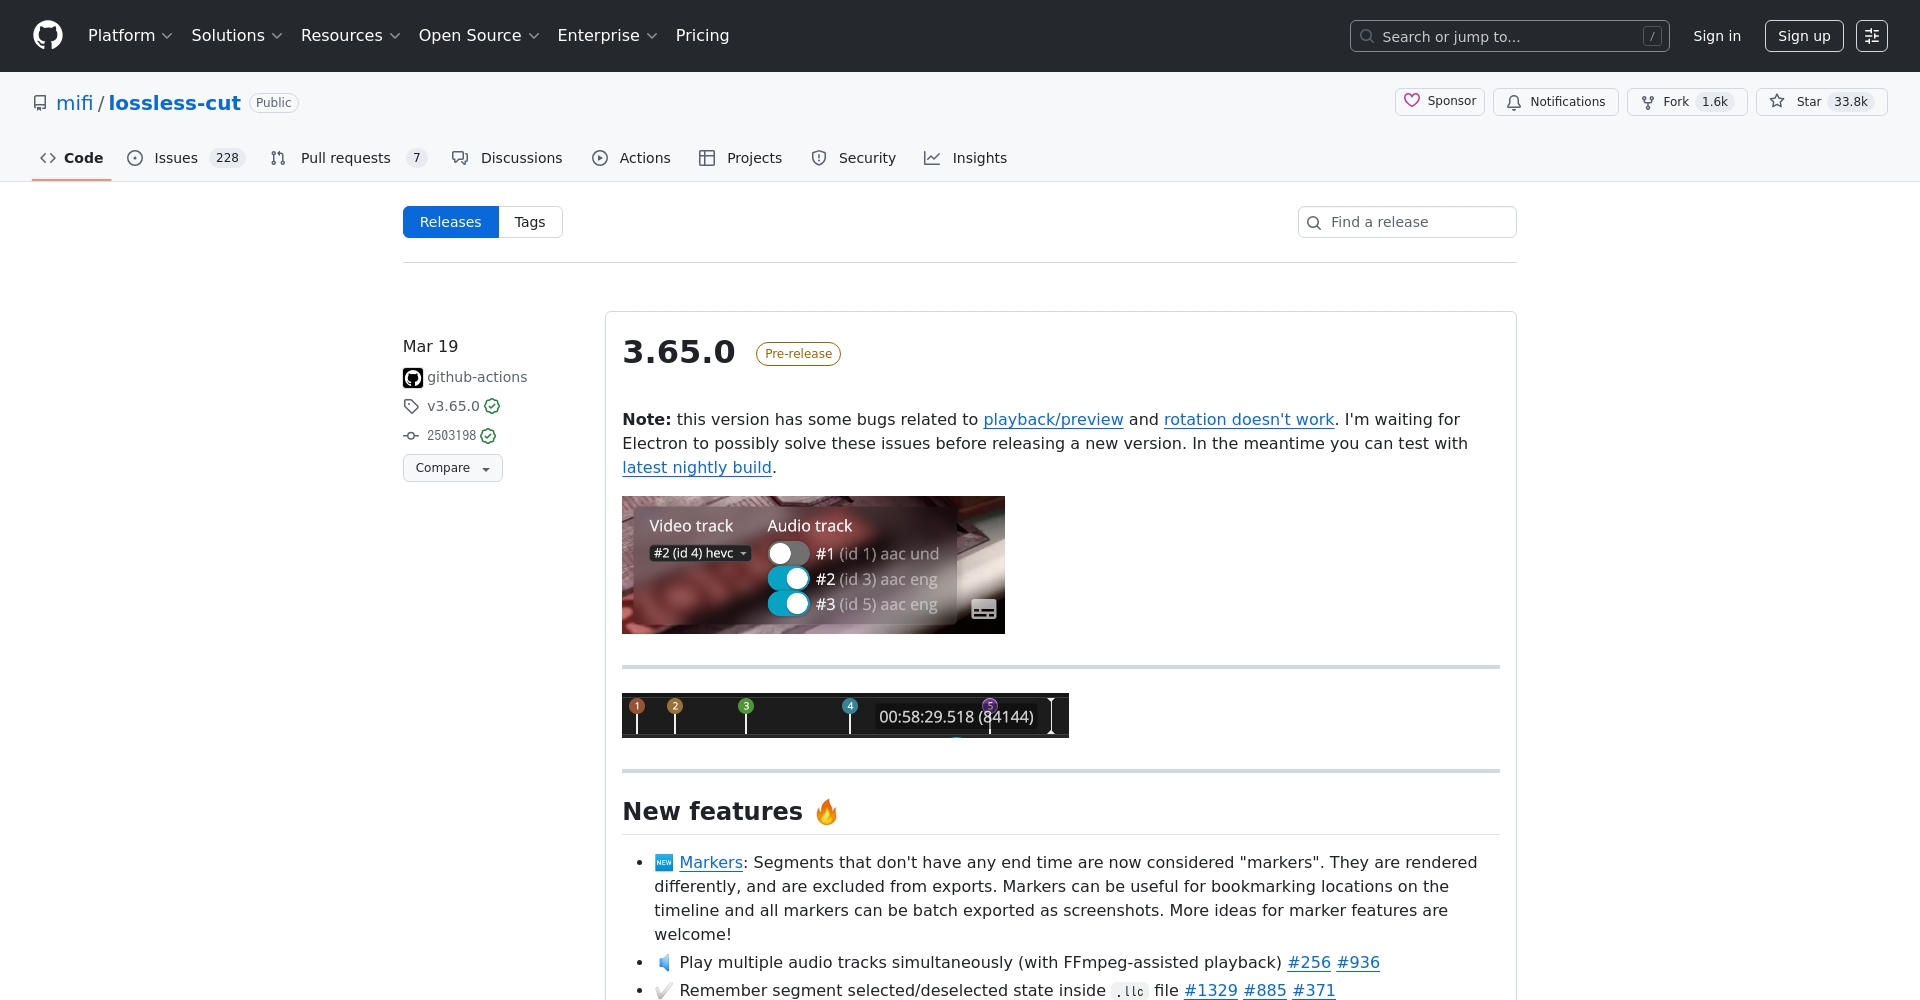Viewport: 1920px width, 1000px height.
Task: Toggle audio track #2 aac eng switch
Action: pyautogui.click(x=788, y=579)
